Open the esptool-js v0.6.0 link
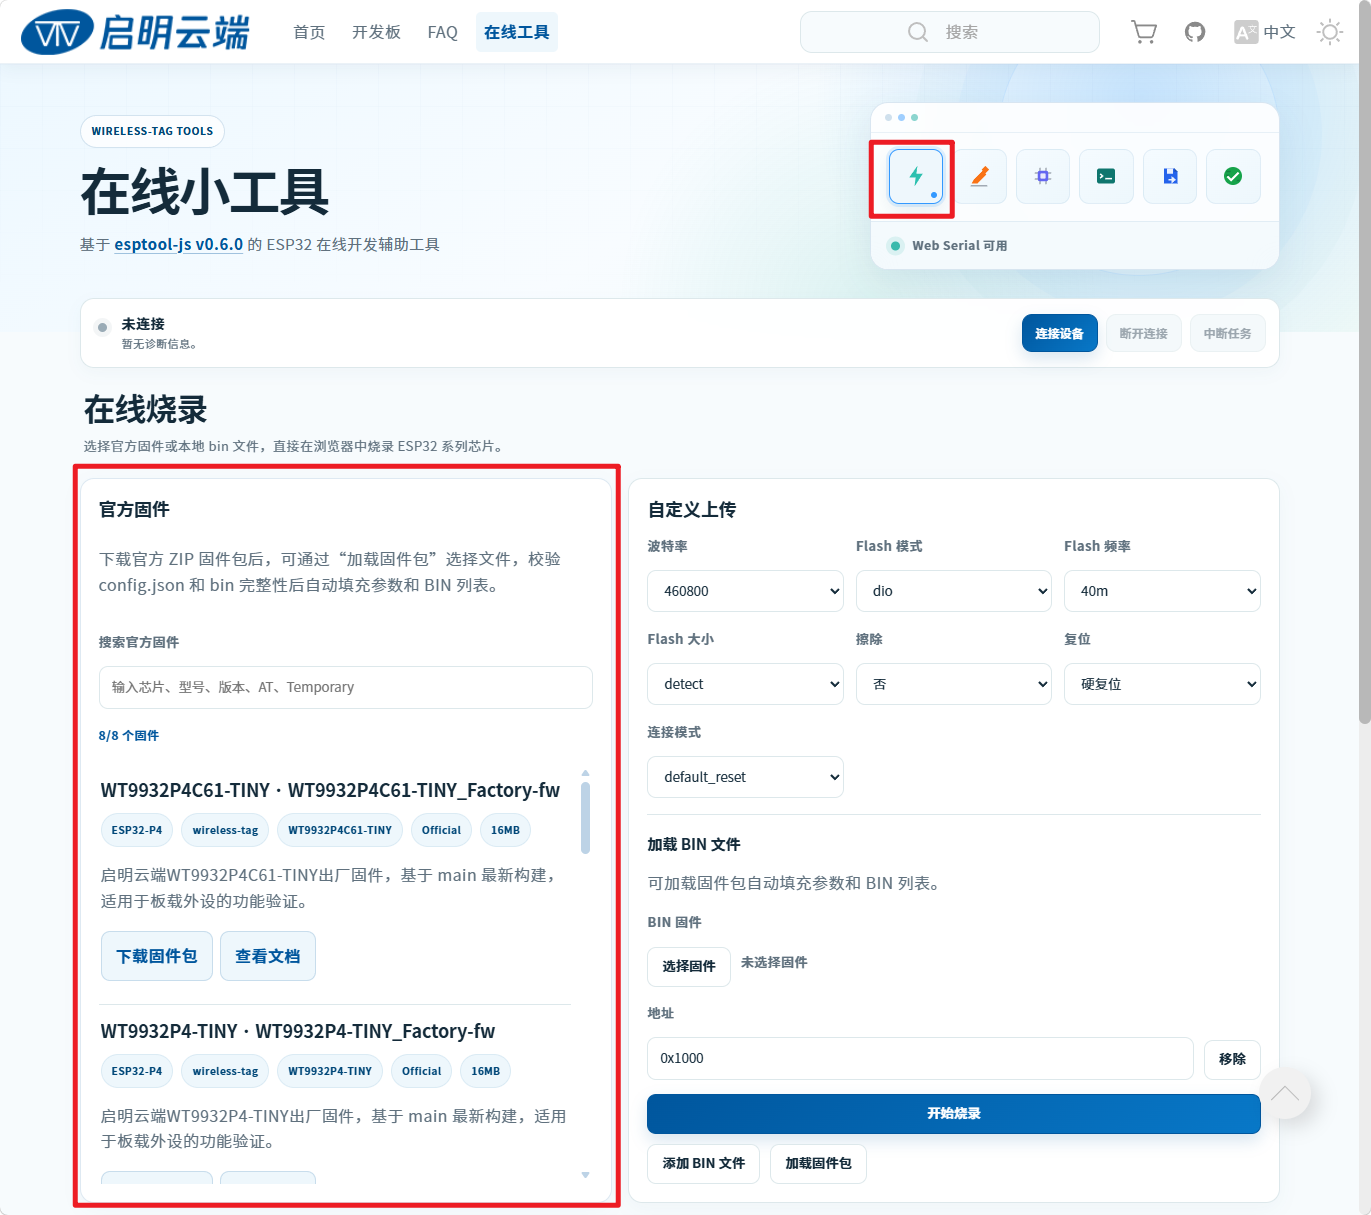The width and height of the screenshot is (1371, 1215). (x=179, y=244)
